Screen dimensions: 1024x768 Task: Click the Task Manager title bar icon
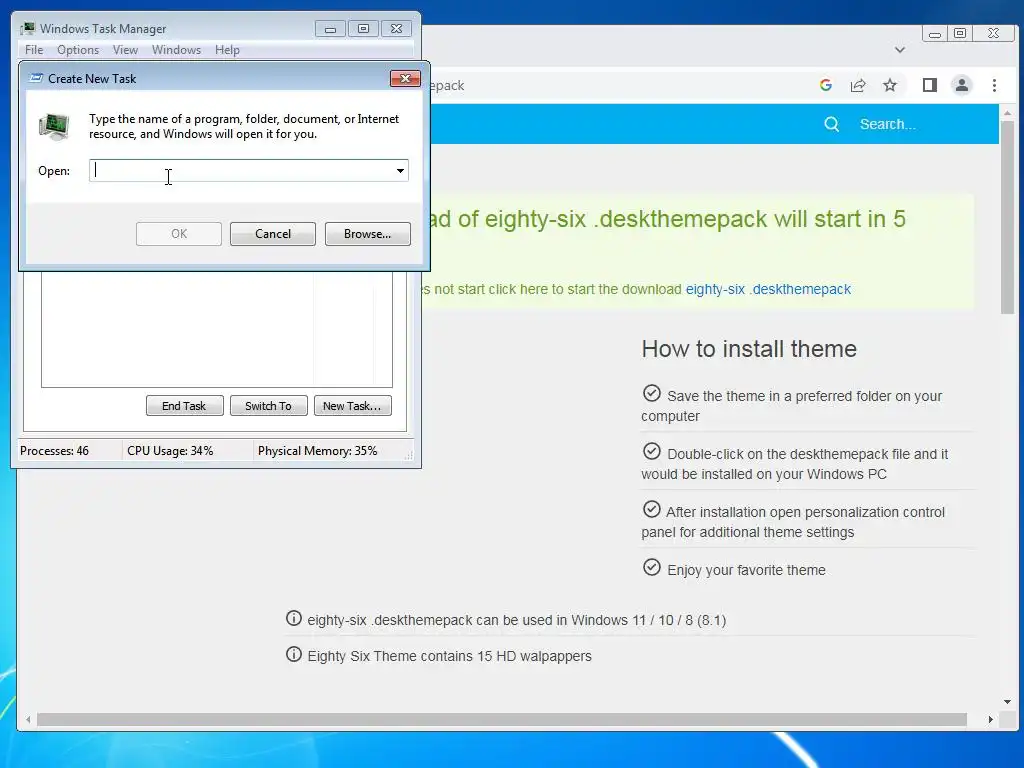(27, 28)
